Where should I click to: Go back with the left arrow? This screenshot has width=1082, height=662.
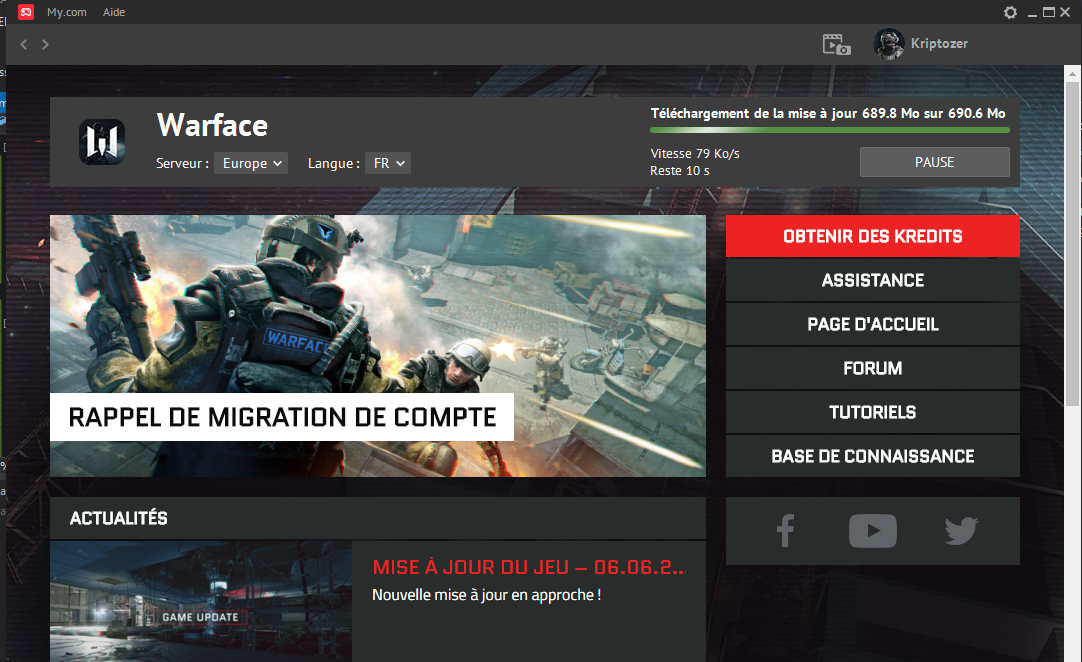(x=23, y=44)
